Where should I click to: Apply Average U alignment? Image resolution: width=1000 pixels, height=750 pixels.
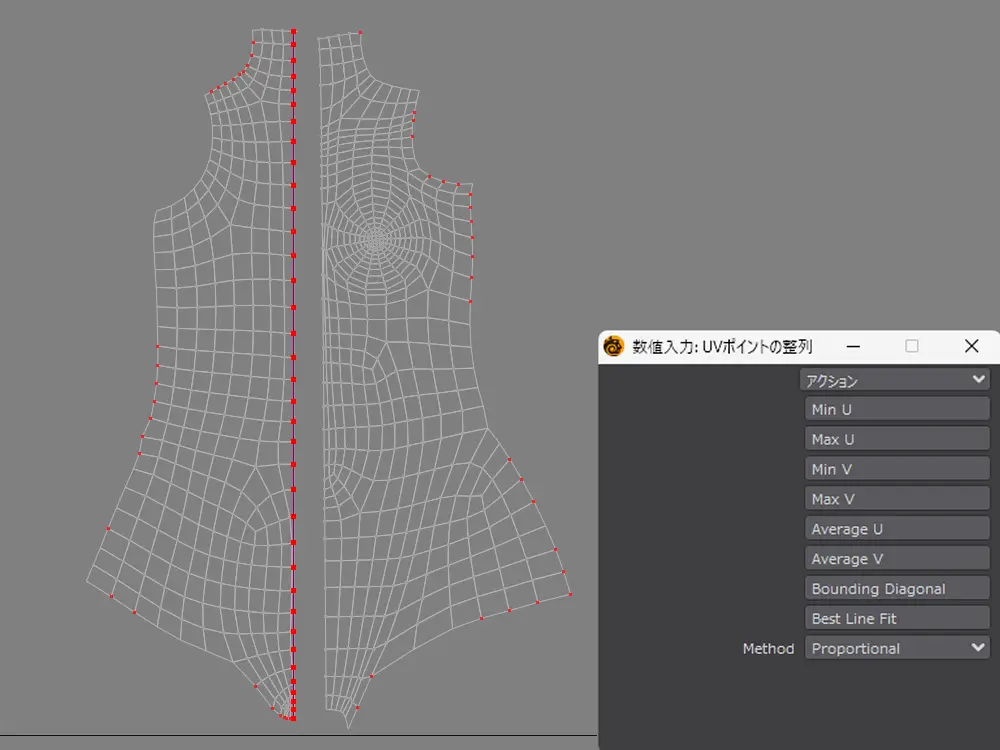[x=897, y=529]
